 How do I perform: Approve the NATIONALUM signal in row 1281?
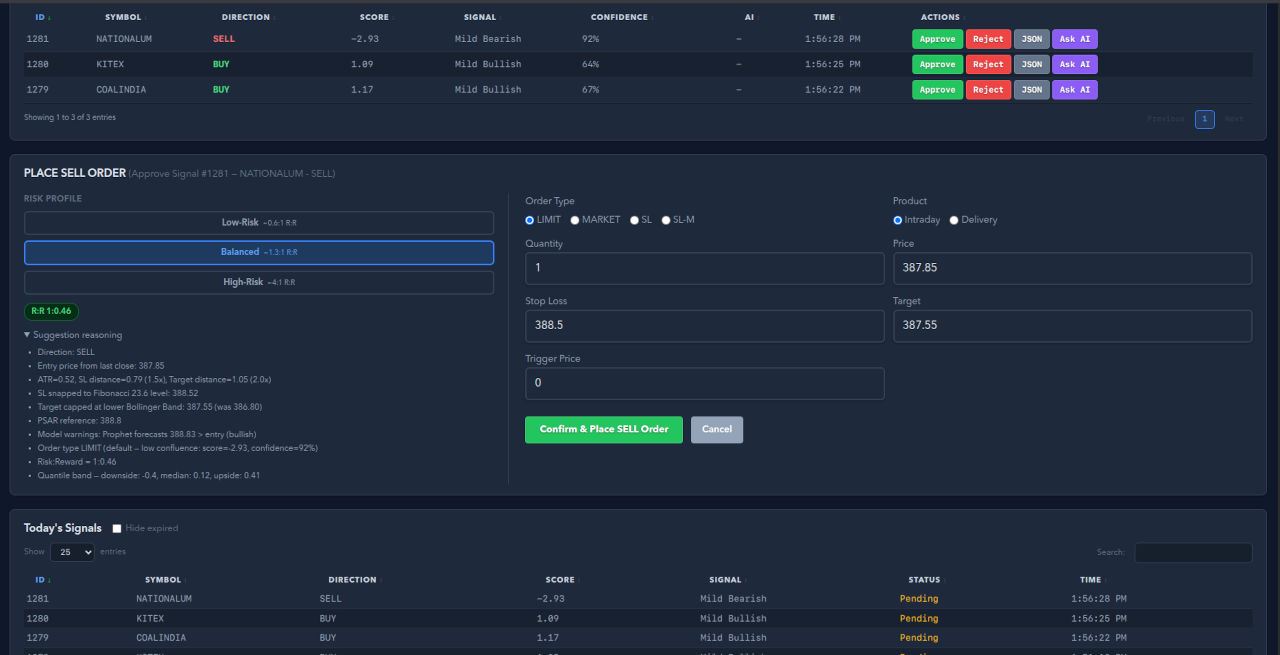click(x=937, y=39)
